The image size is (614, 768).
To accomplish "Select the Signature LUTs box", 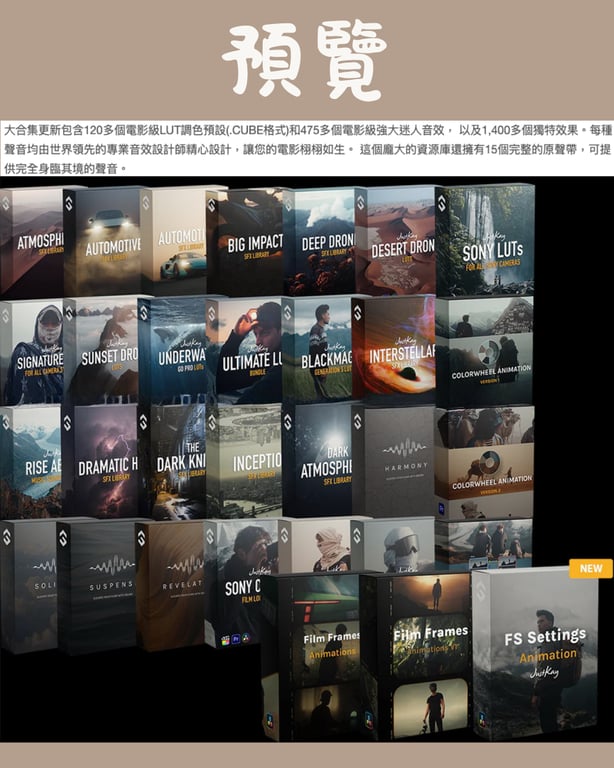I will pyautogui.click(x=32, y=352).
